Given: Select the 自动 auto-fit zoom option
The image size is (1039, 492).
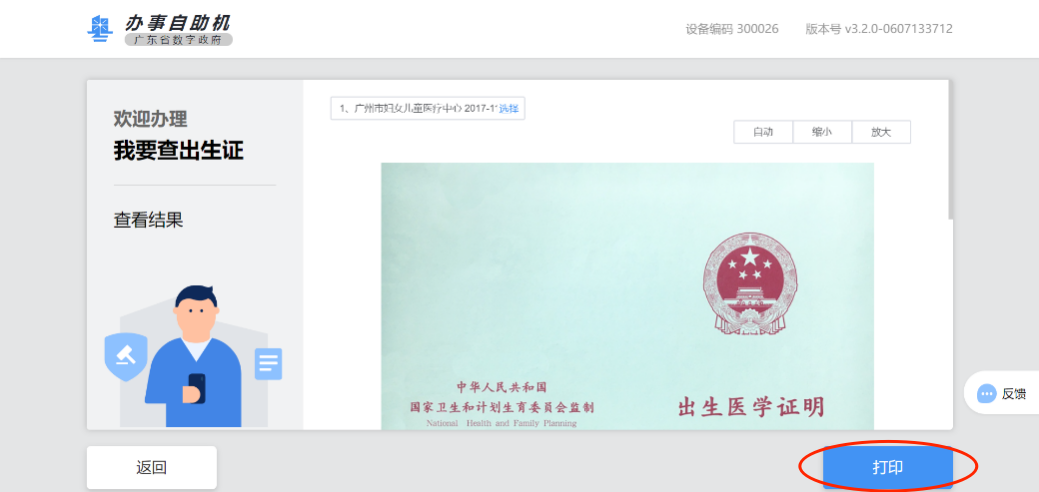Looking at the screenshot, I should point(763,132).
